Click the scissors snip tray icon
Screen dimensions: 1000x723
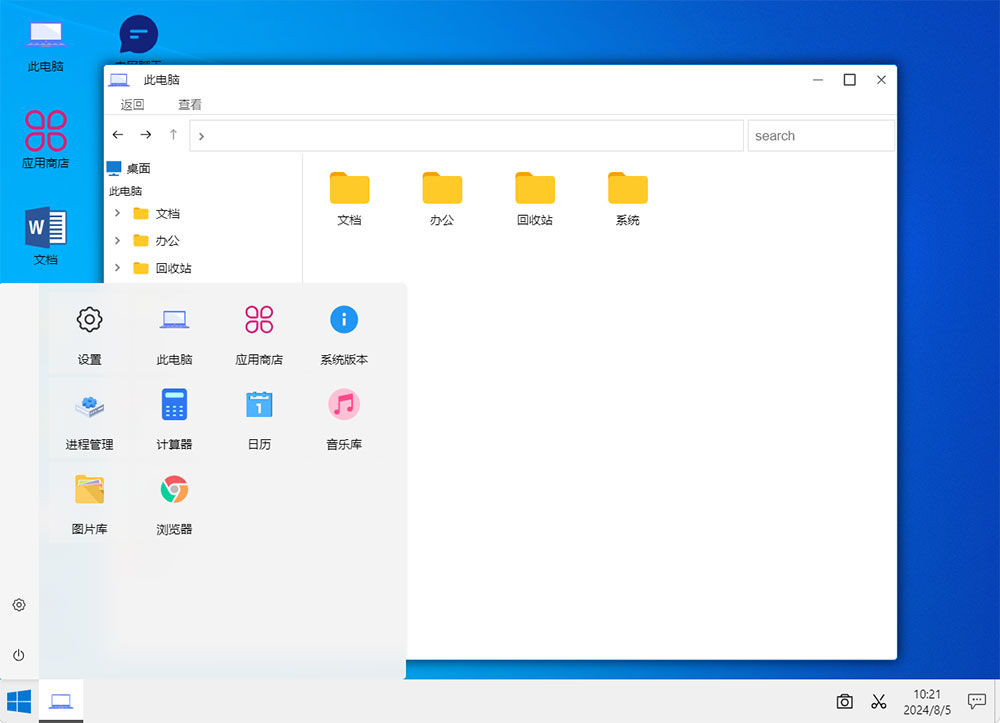point(879,701)
